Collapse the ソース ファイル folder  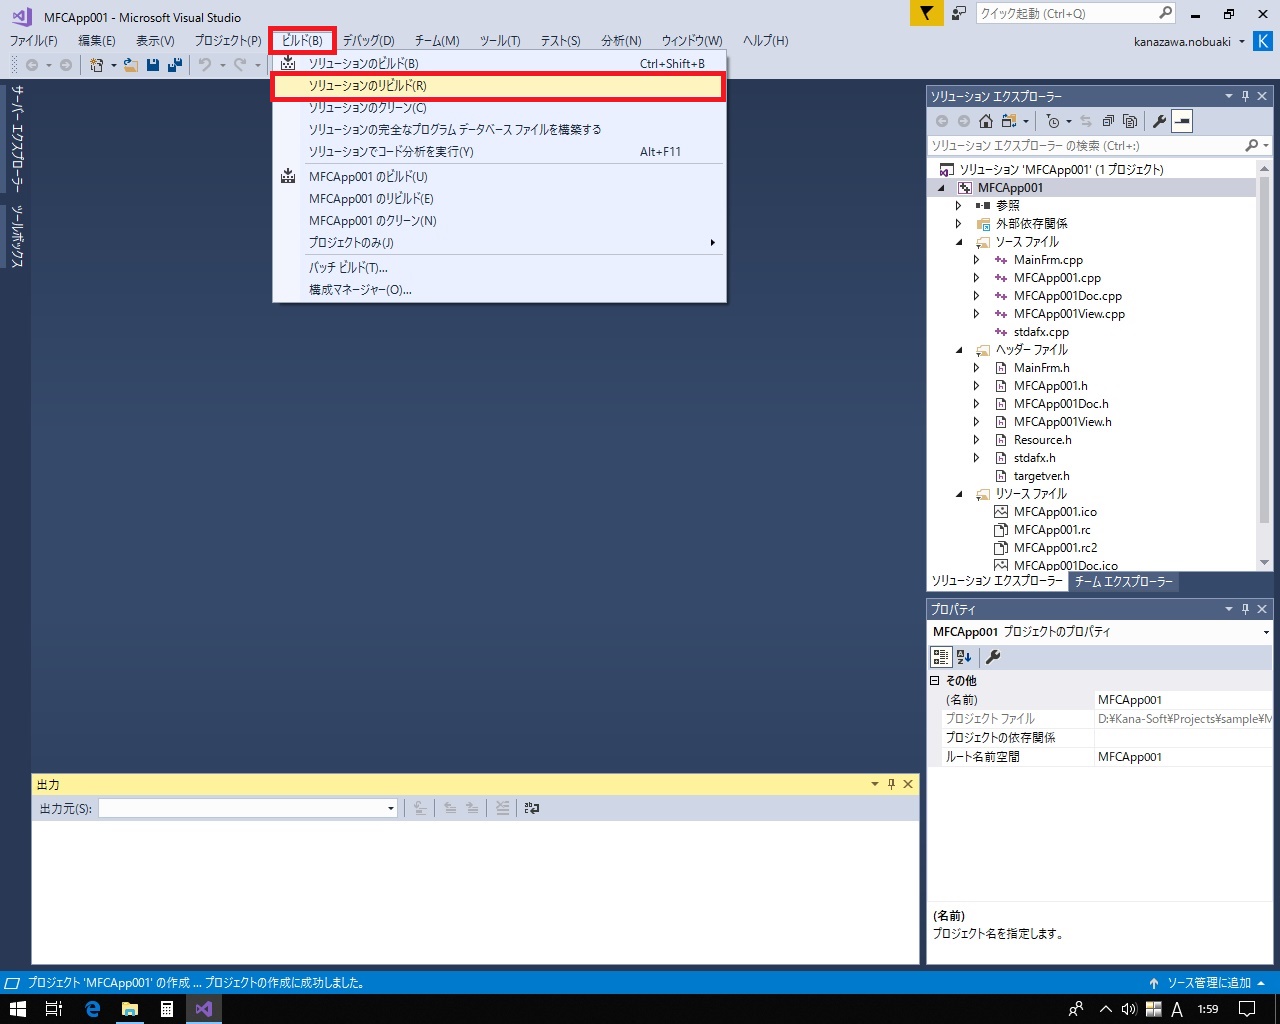(959, 242)
